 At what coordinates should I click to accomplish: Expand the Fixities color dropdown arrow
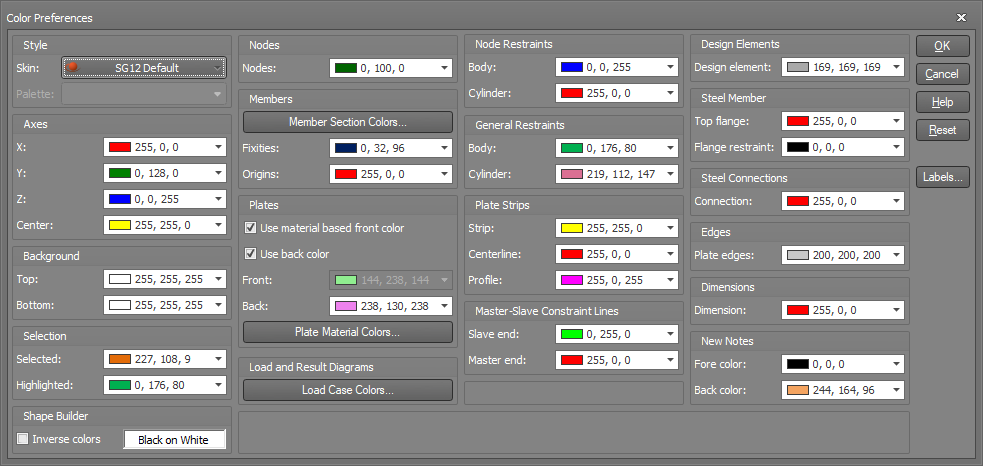pos(444,148)
